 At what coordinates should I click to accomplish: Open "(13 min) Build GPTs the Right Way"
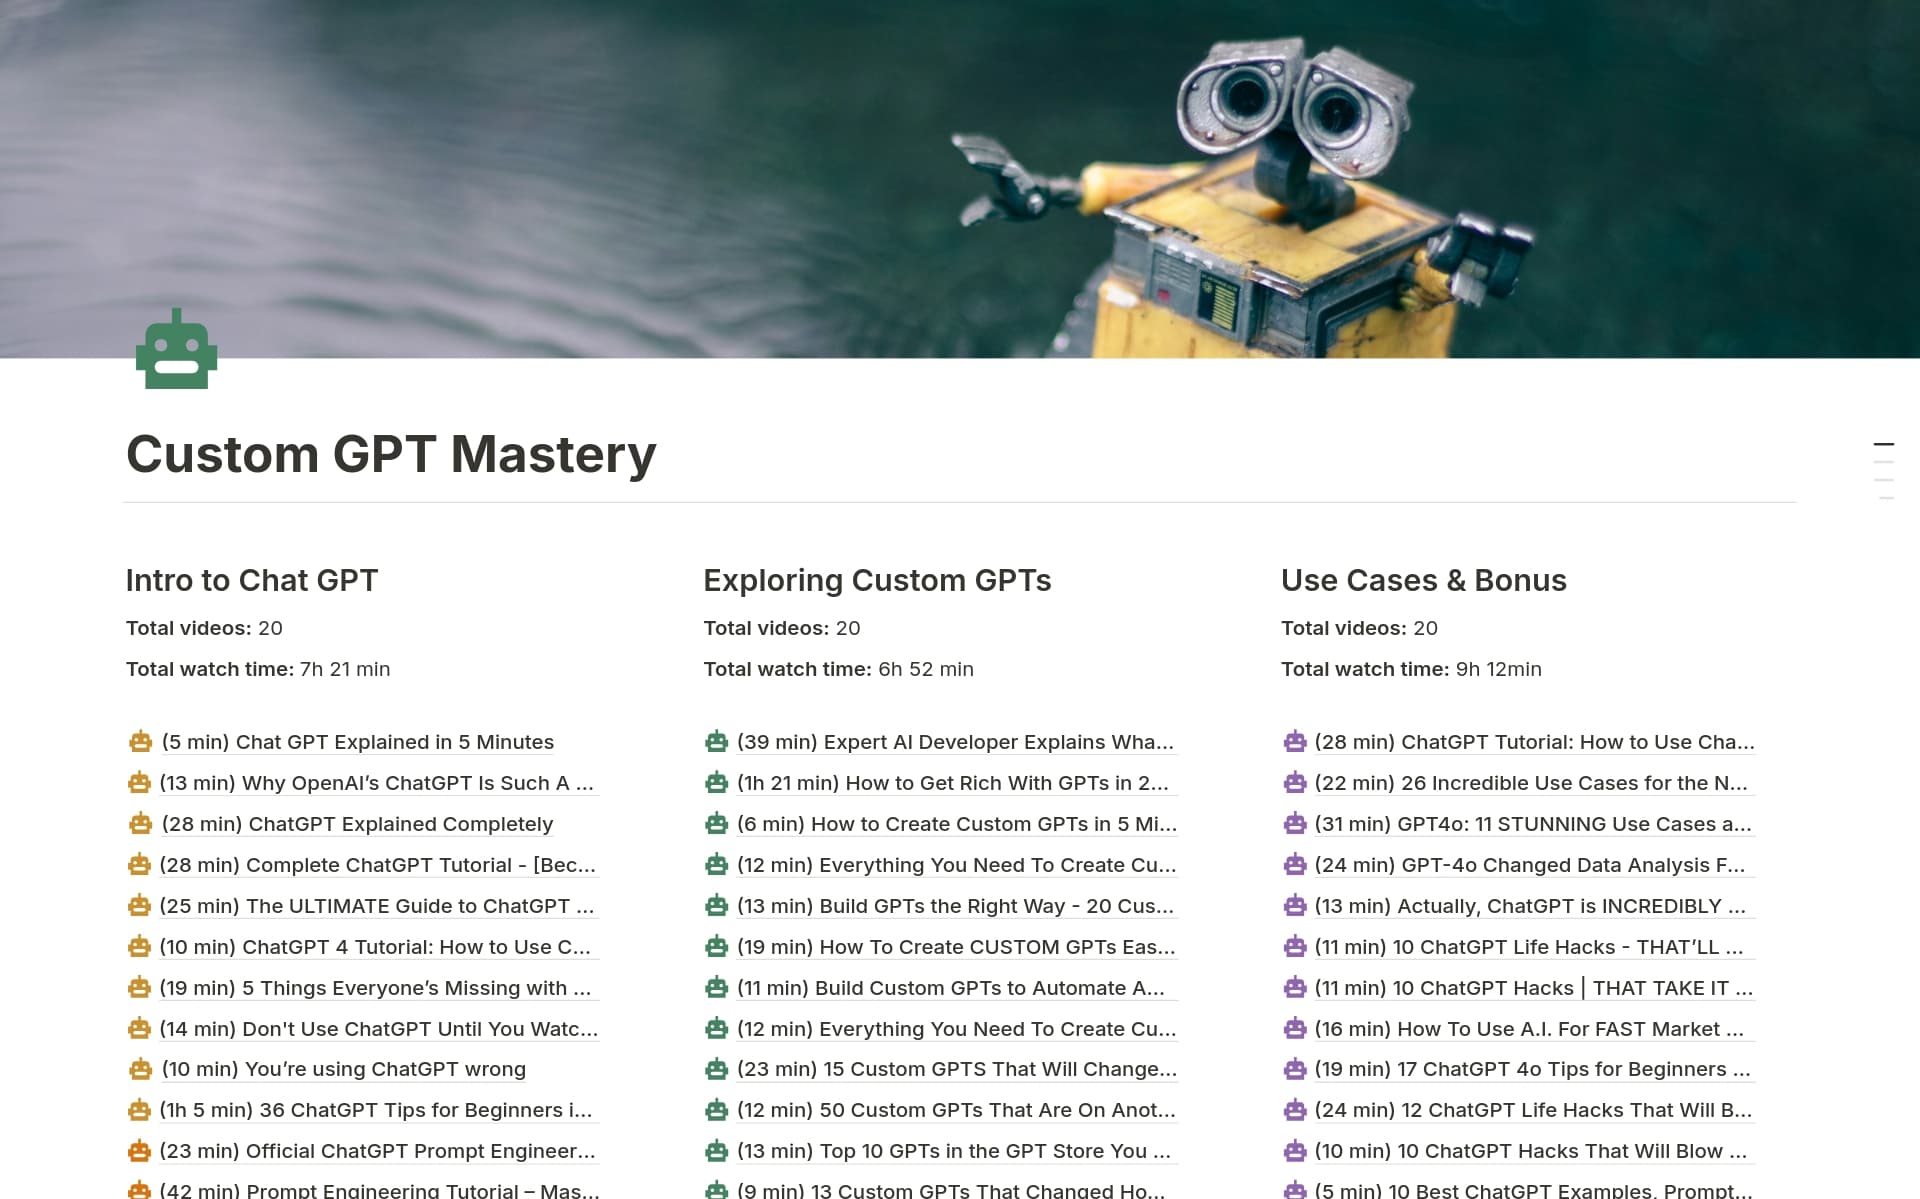pos(957,906)
